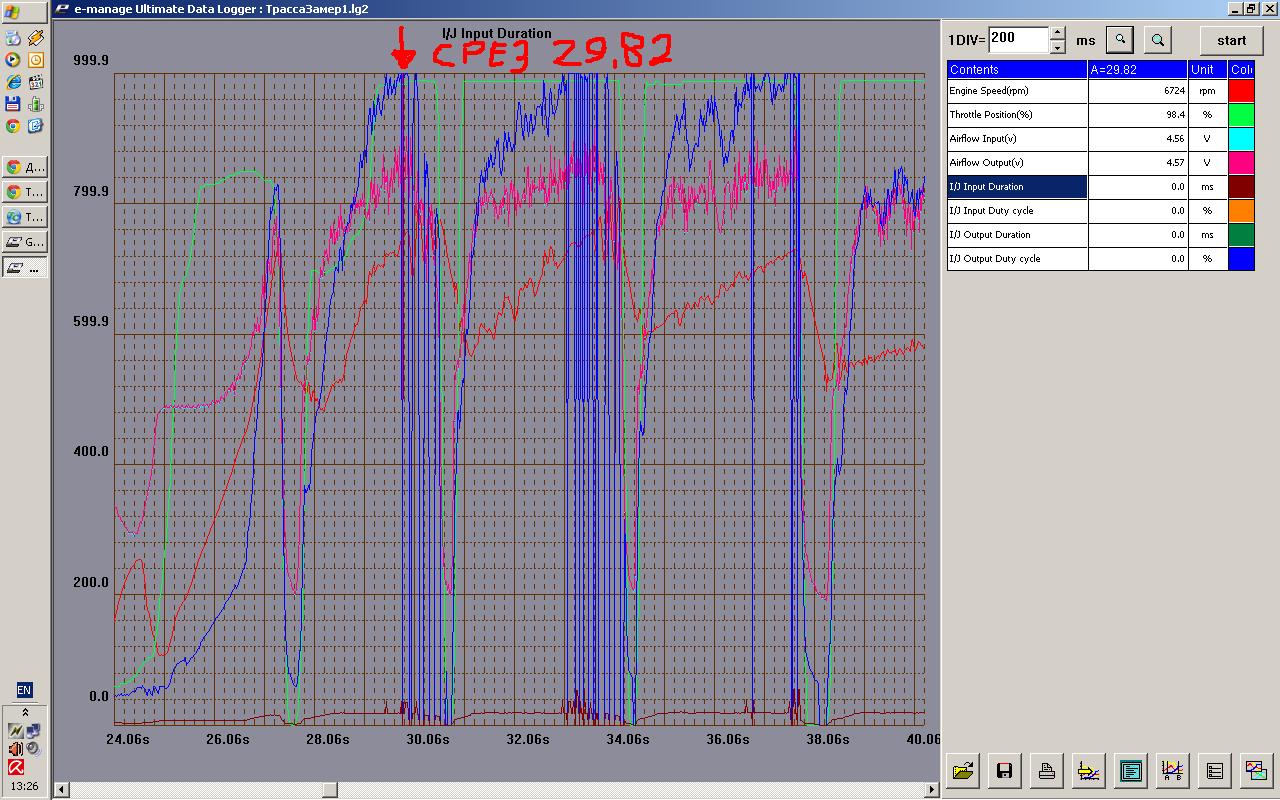Click the red Engine Speed color swatch
1280x800 pixels.
pos(1241,91)
